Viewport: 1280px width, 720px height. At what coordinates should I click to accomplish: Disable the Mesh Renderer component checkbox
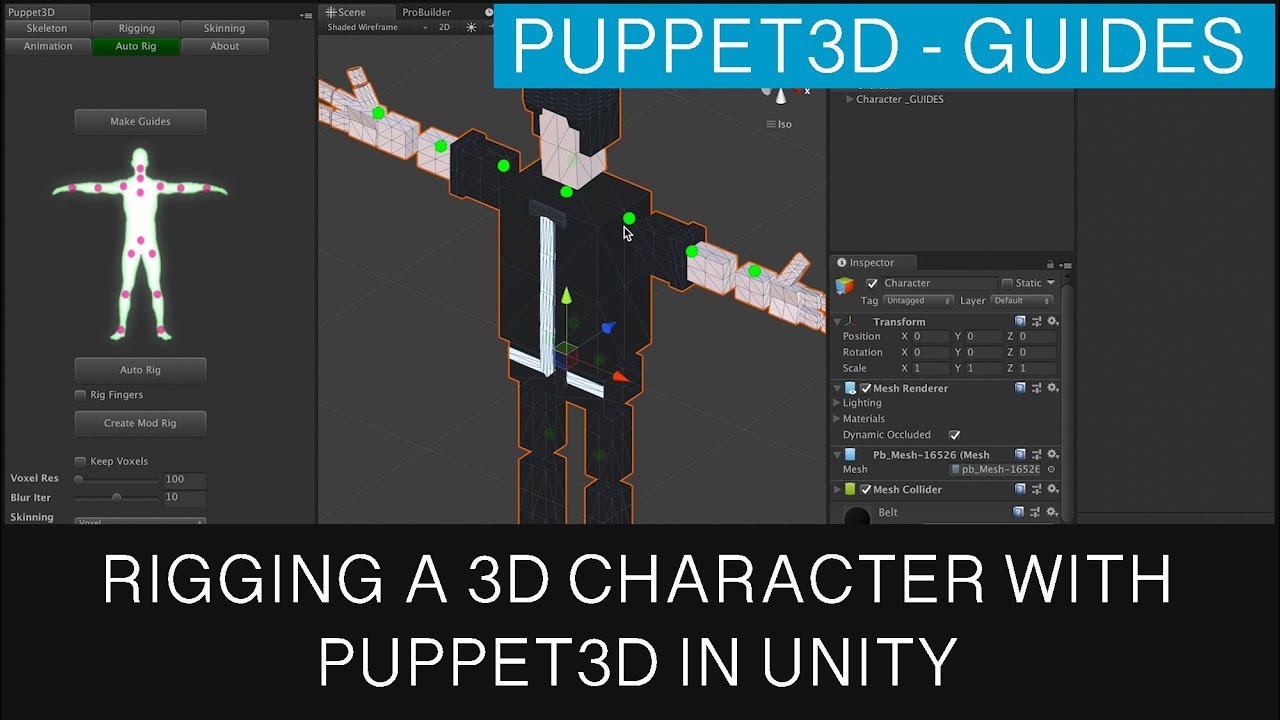coord(865,388)
